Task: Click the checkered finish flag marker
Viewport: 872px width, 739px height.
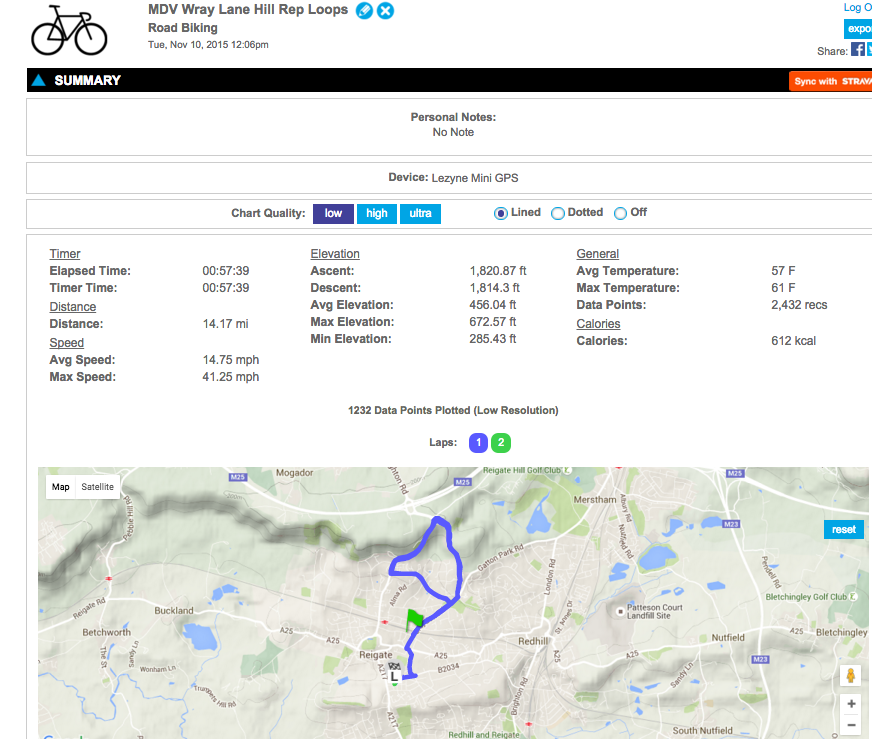Action: point(394,667)
